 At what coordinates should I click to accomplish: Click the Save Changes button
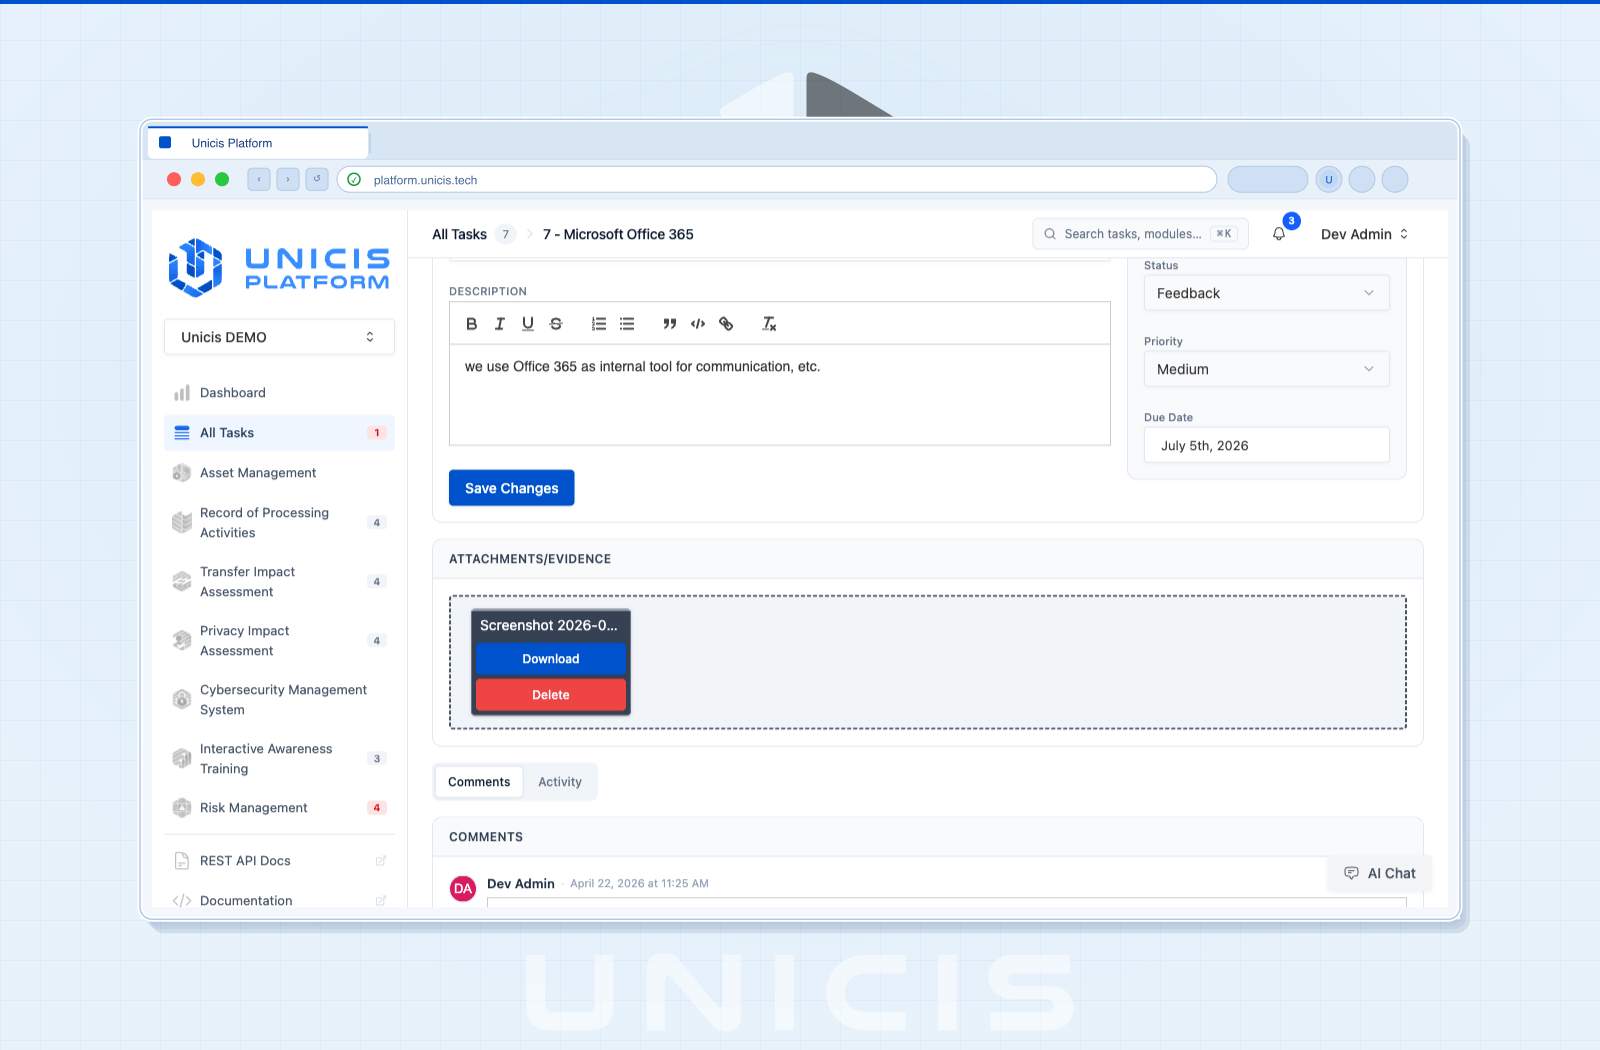[x=511, y=488]
